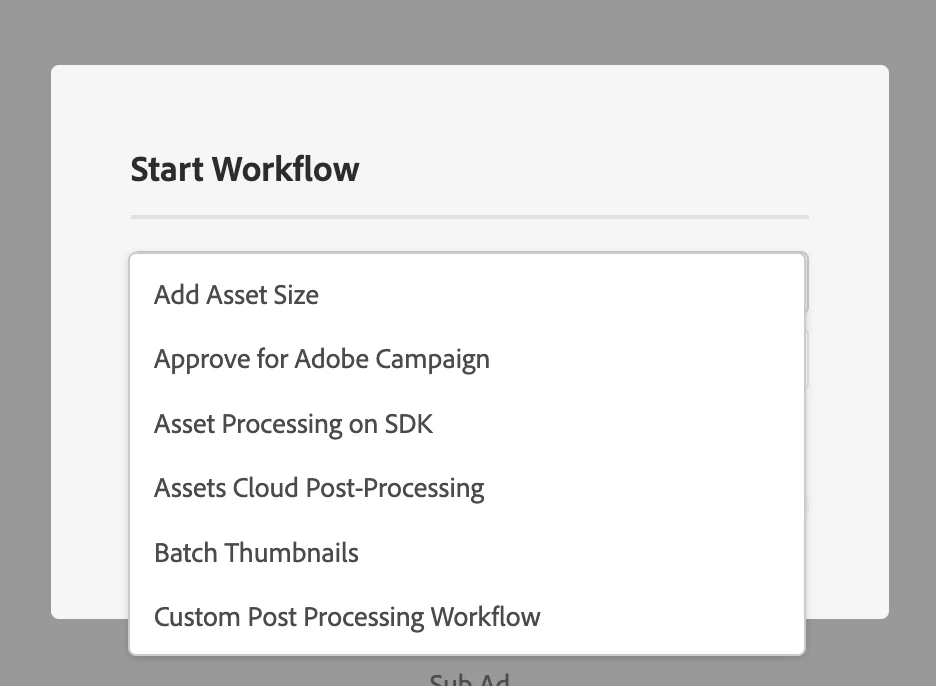The width and height of the screenshot is (936, 686).
Task: Select Custom Post Processing Workflow option
Action: (346, 617)
